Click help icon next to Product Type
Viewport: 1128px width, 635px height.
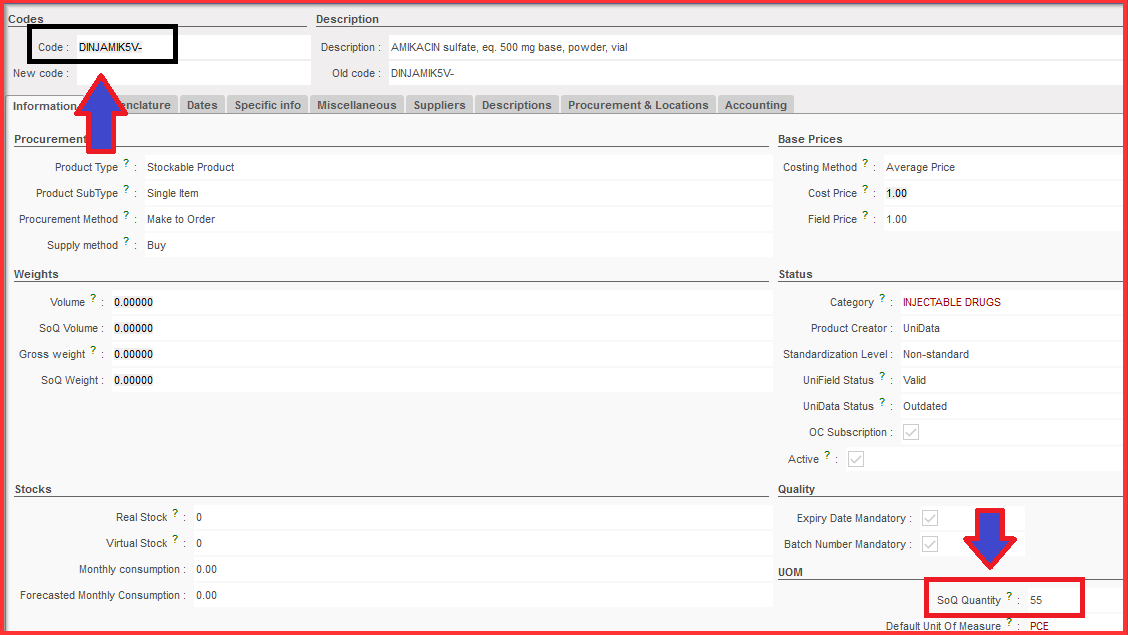pos(126,164)
